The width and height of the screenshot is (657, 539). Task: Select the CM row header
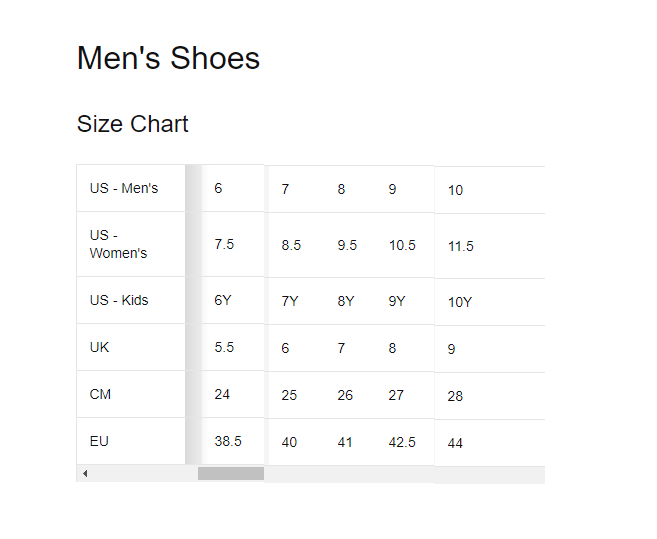click(100, 394)
